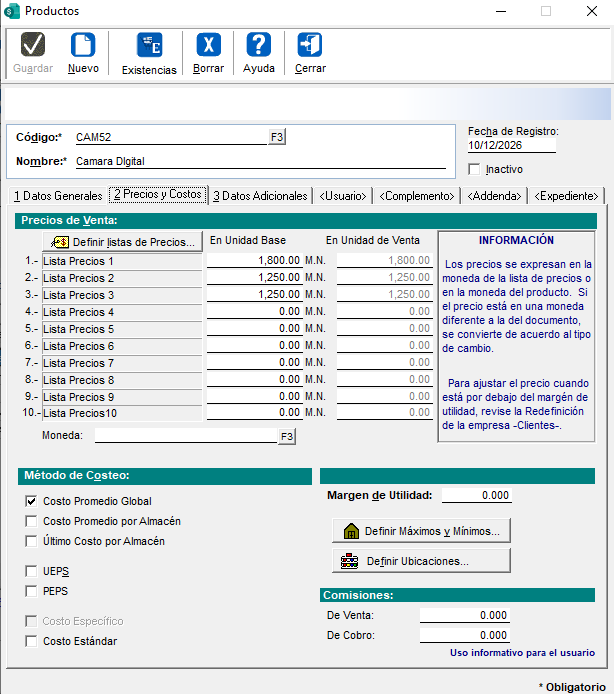
Task: Toggle the Inactivo checkbox
Action: click(474, 169)
